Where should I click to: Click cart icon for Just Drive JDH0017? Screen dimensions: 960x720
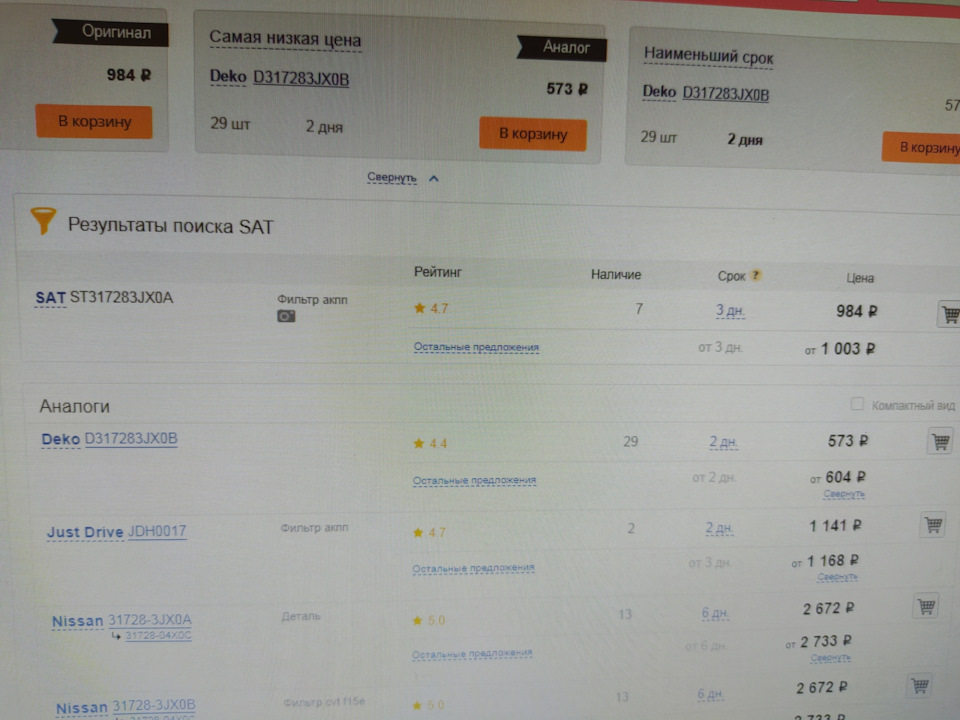[x=933, y=525]
